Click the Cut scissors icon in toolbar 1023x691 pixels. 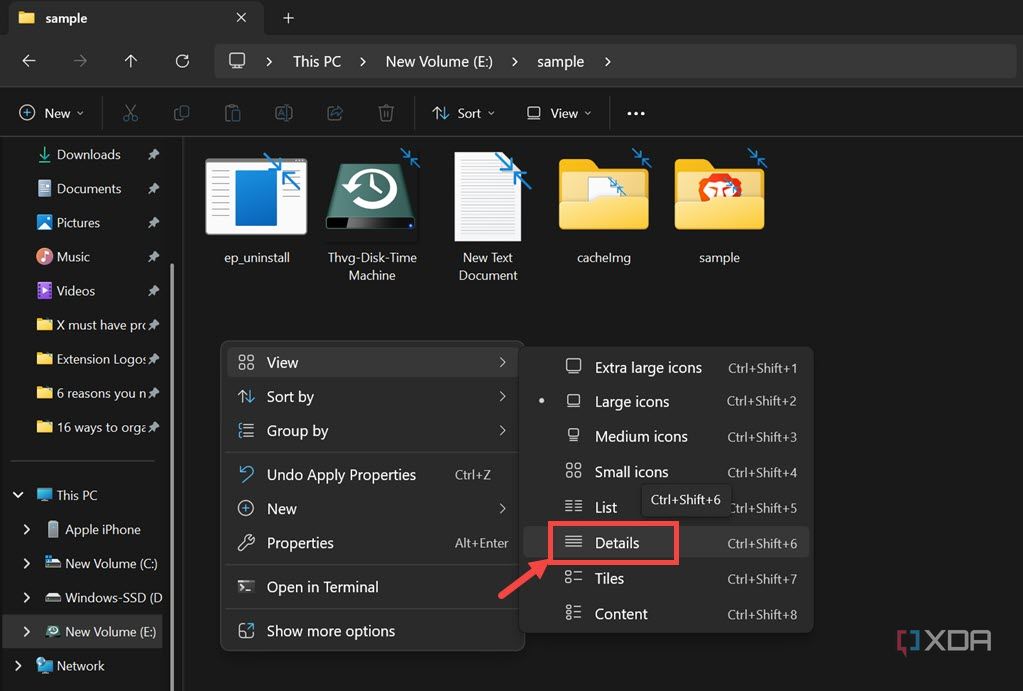[130, 114]
